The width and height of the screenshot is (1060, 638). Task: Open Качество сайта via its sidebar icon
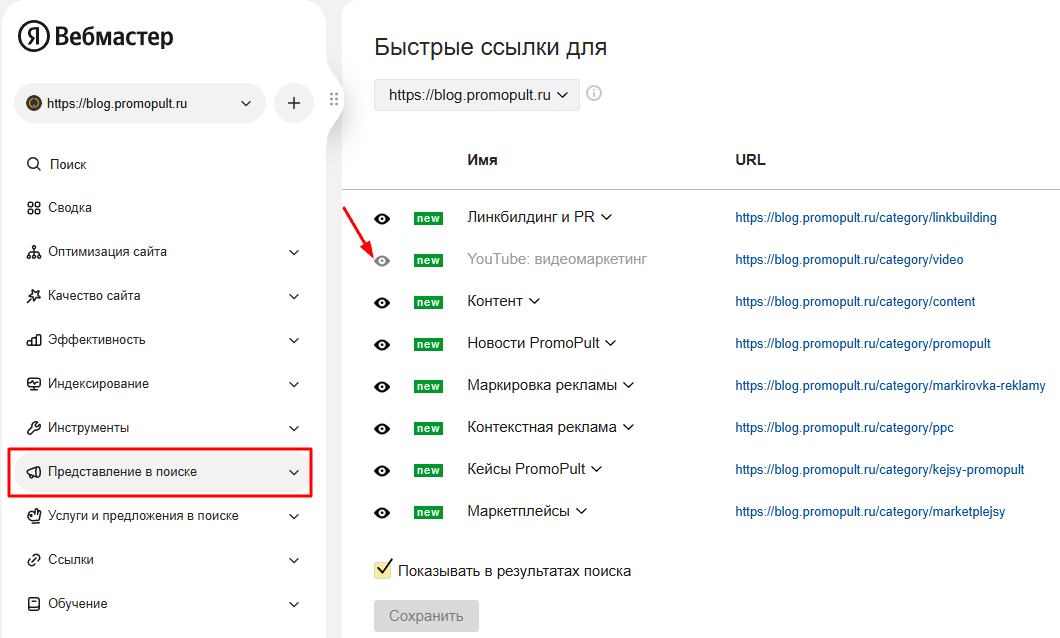(33, 296)
